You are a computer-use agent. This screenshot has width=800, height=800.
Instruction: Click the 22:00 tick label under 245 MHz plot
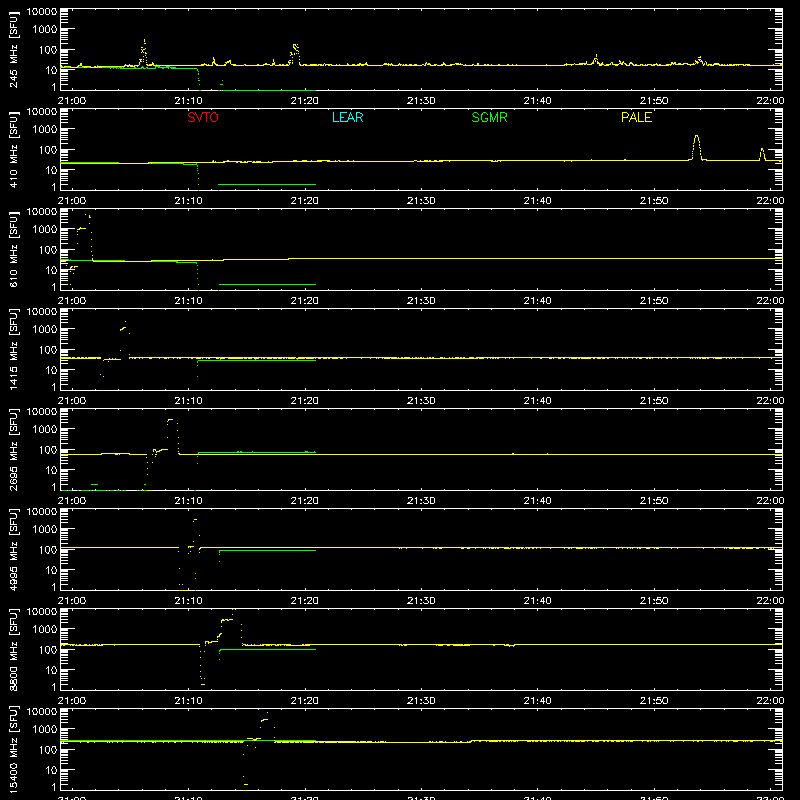(770, 101)
